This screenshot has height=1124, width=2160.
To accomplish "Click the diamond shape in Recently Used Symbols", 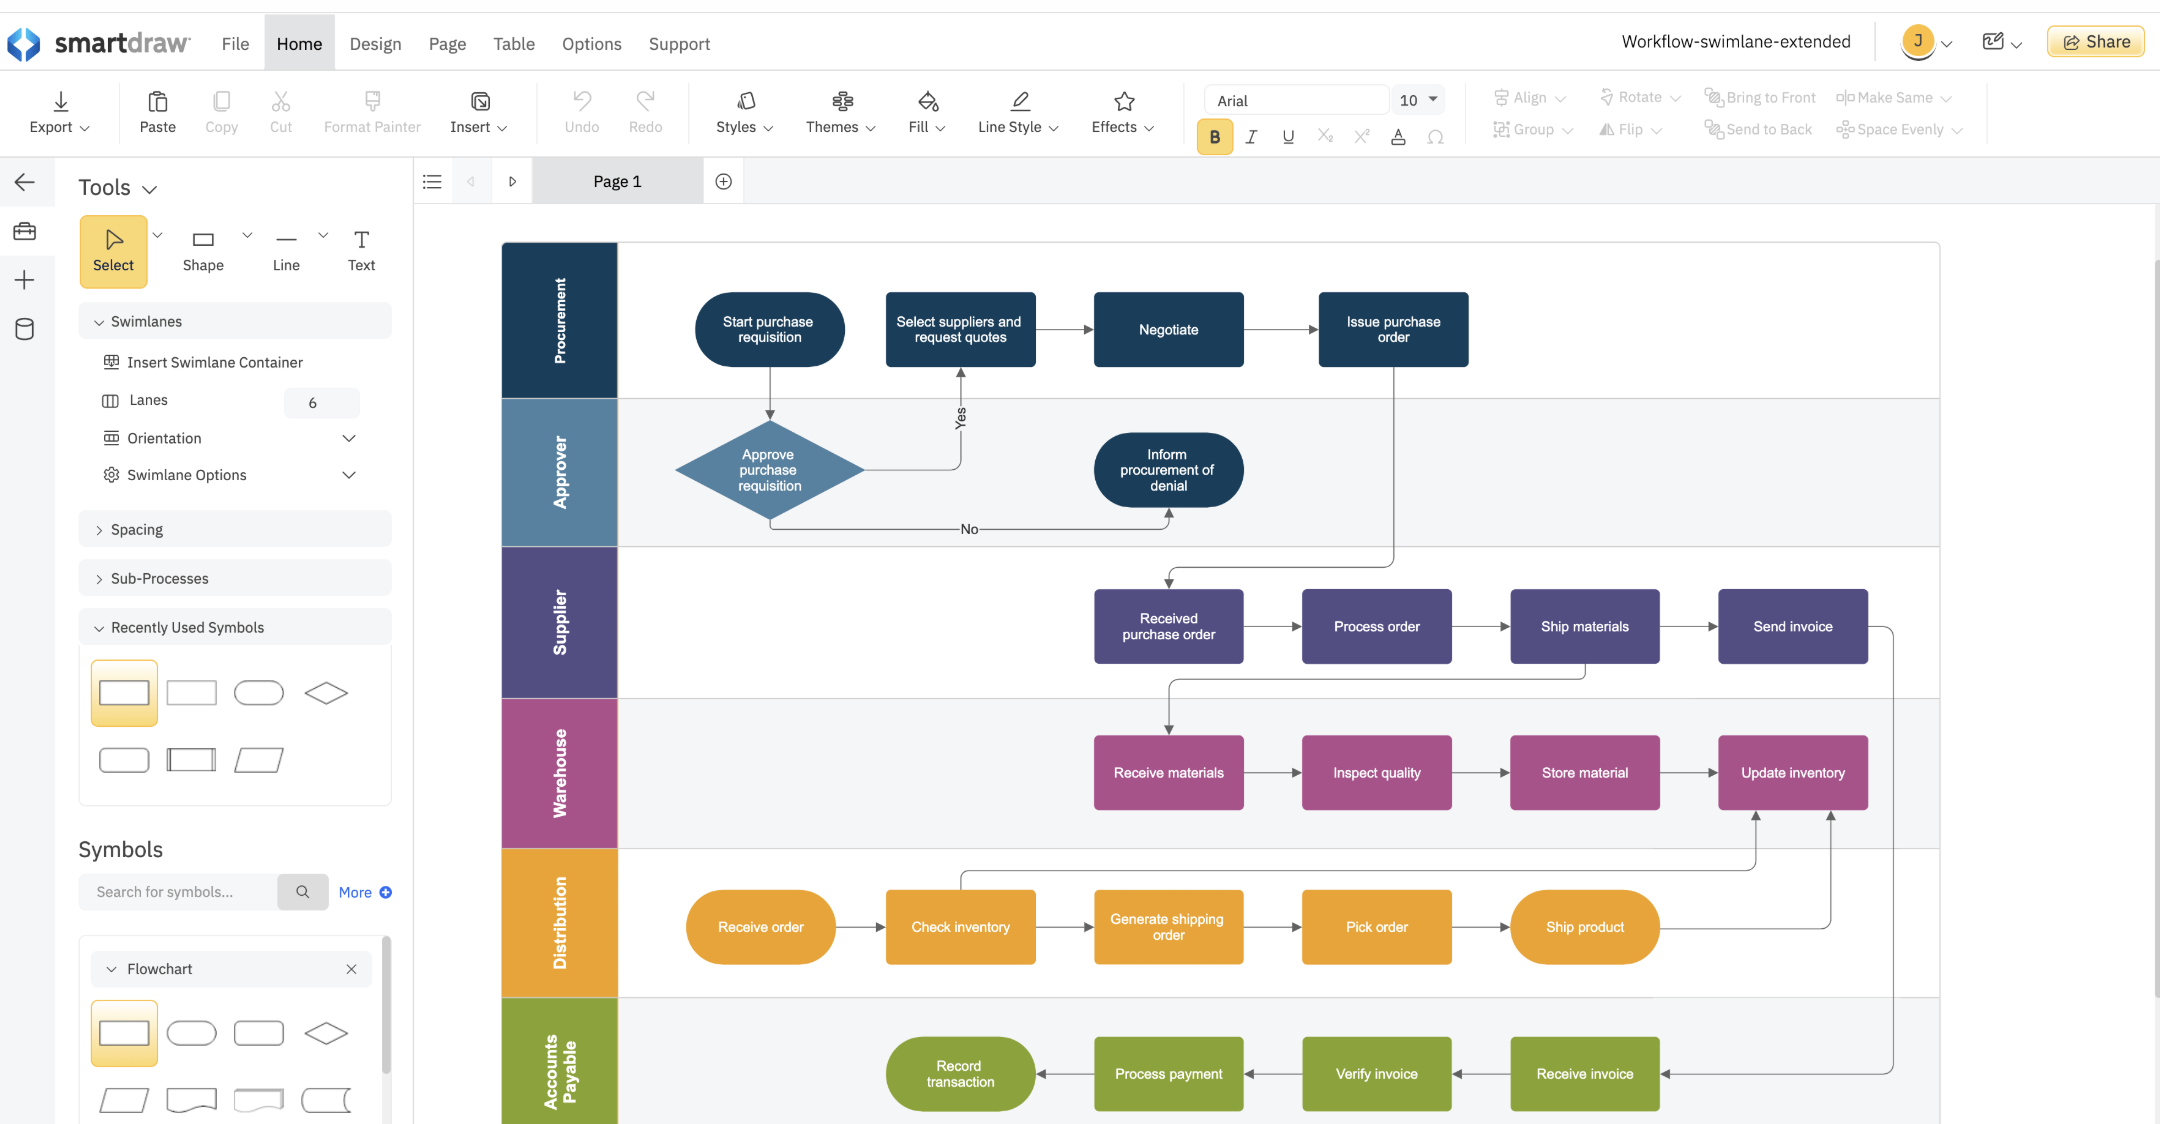I will coord(326,693).
